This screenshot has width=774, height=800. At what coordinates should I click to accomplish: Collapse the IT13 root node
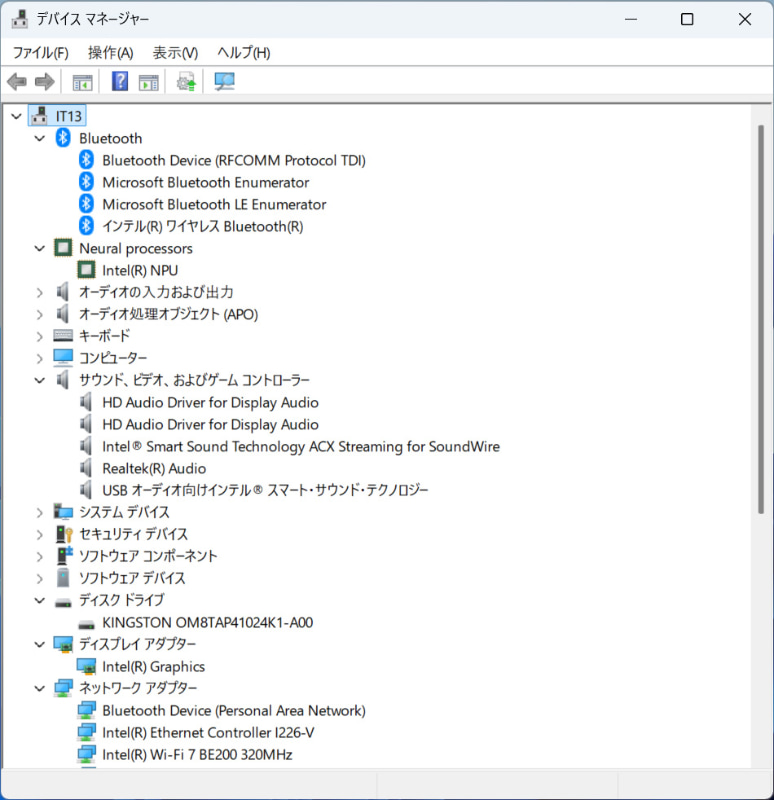(x=16, y=116)
